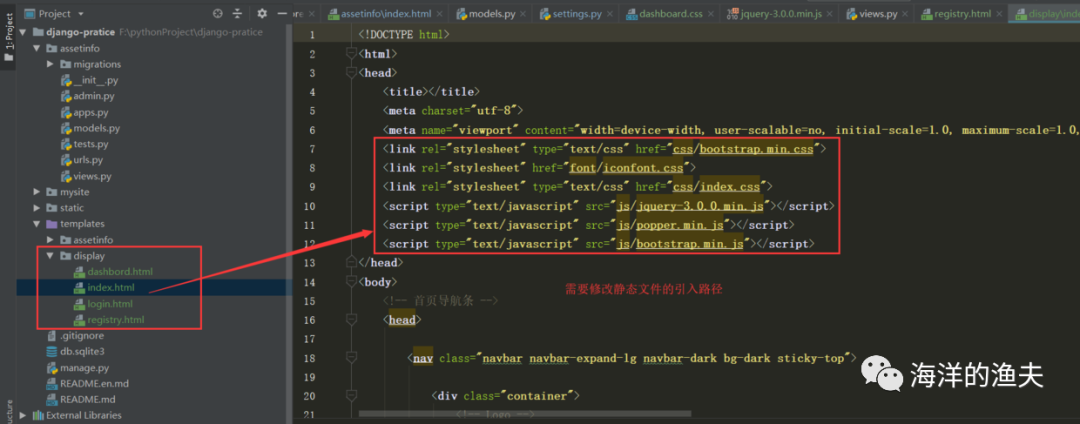Viewport: 1080px width, 424px height.
Task: Select README.md in the project tree
Action: [x=87, y=399]
